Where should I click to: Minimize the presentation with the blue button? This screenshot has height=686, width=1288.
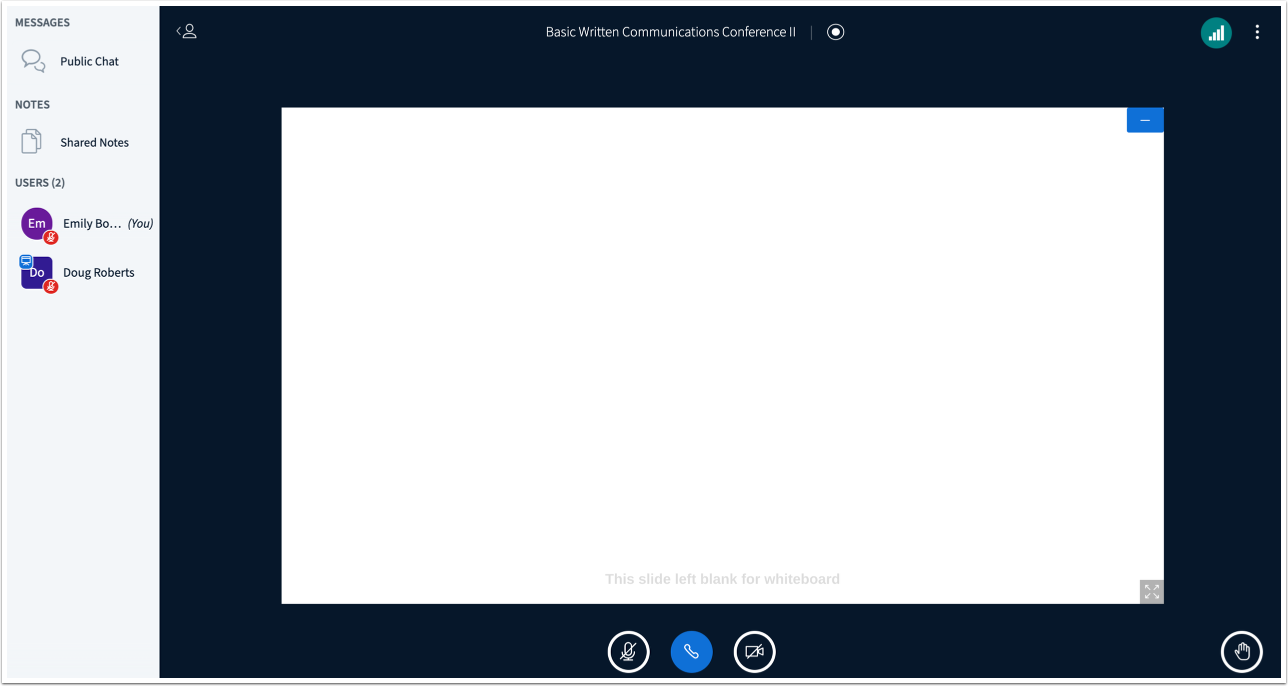[1145, 120]
